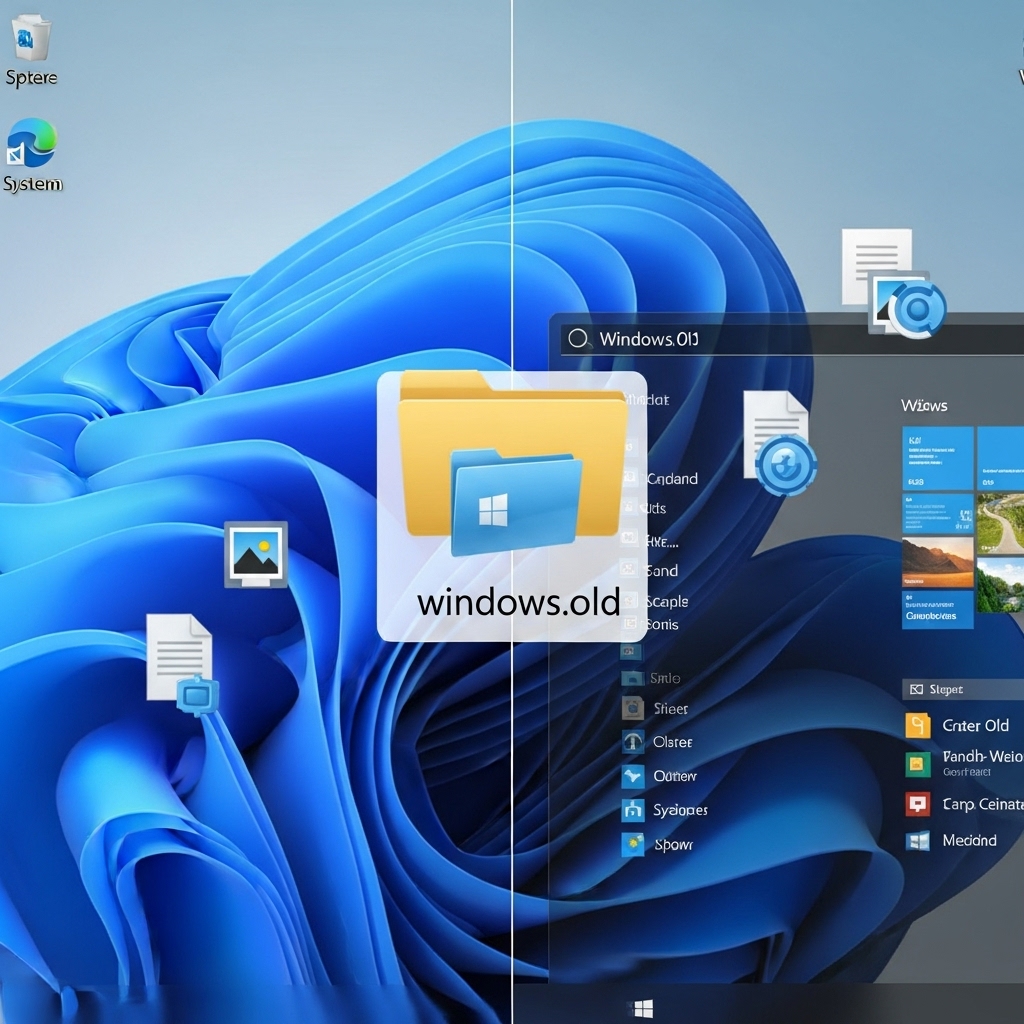Open the top-left blue tile under Wiows
Image resolution: width=1024 pixels, height=1024 pixels.
pos(938,458)
